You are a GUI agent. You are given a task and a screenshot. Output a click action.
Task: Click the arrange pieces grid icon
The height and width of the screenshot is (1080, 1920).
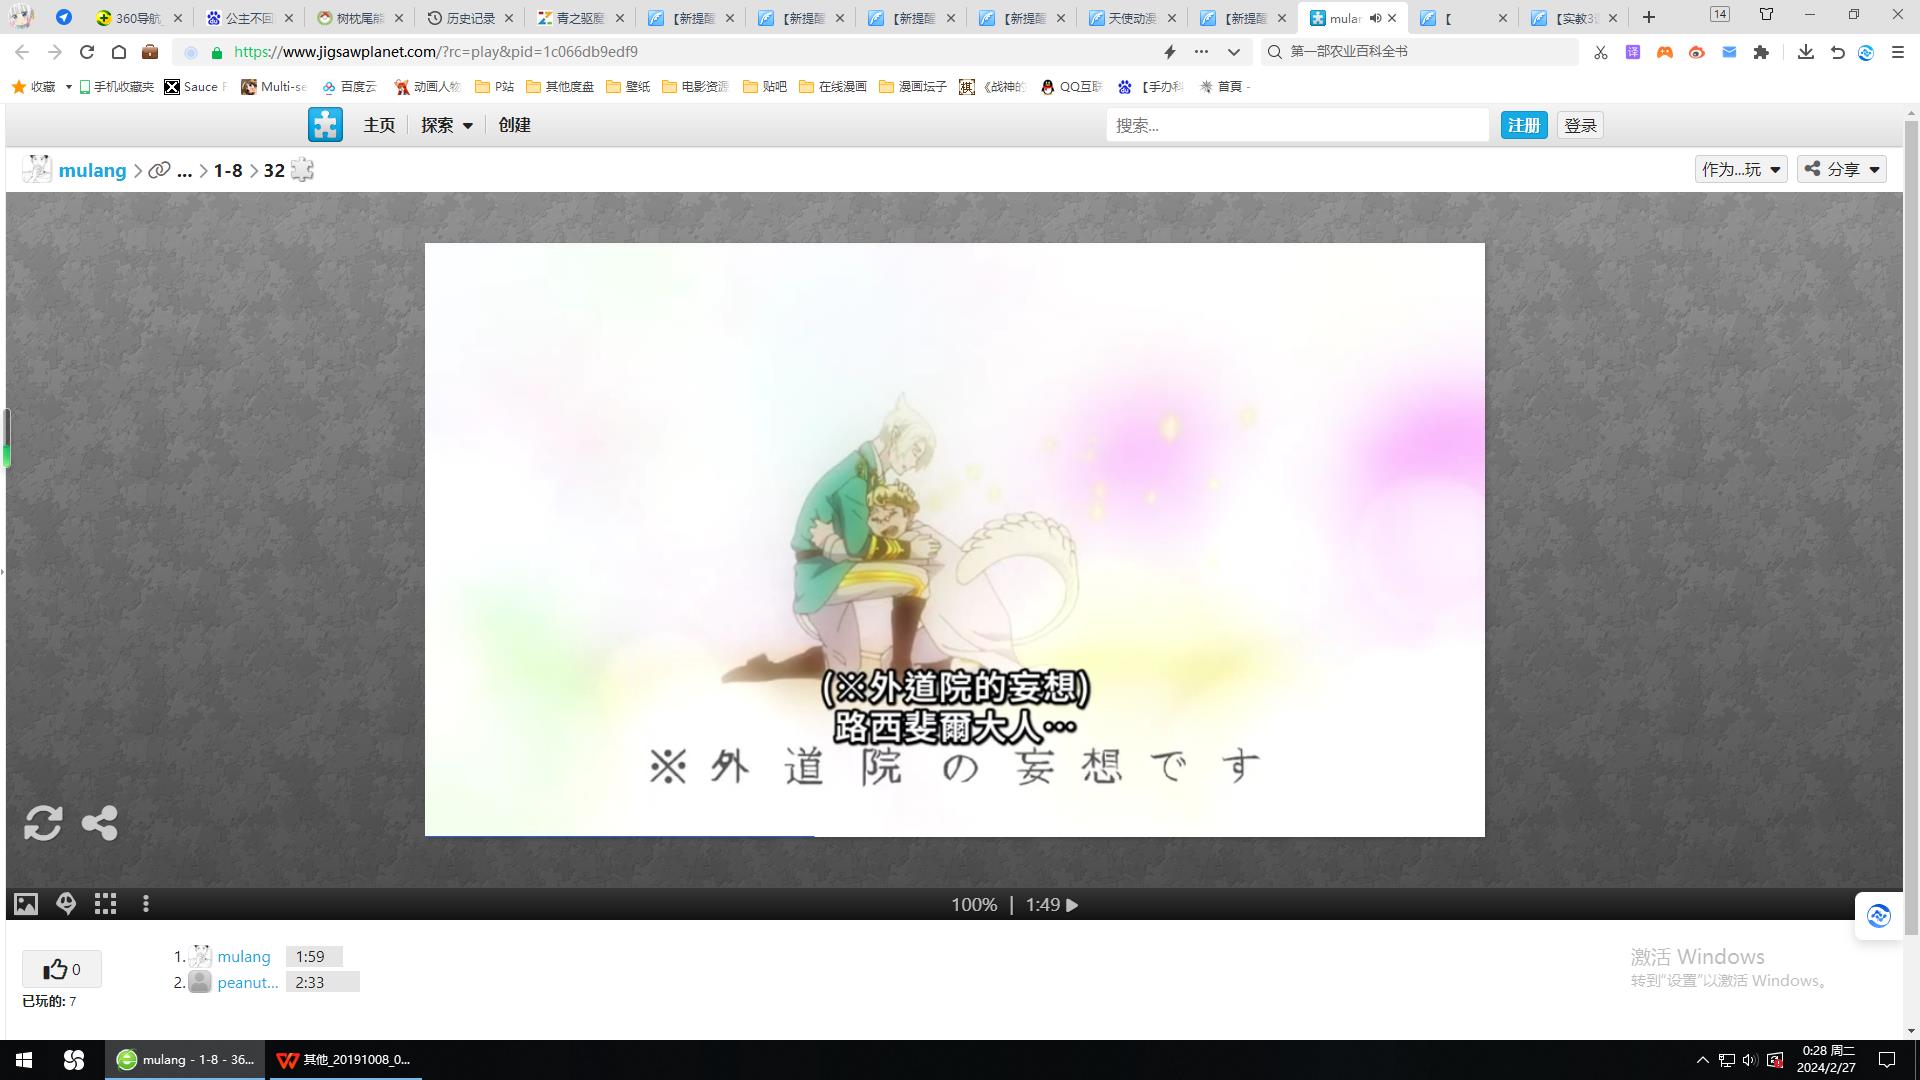coord(105,904)
